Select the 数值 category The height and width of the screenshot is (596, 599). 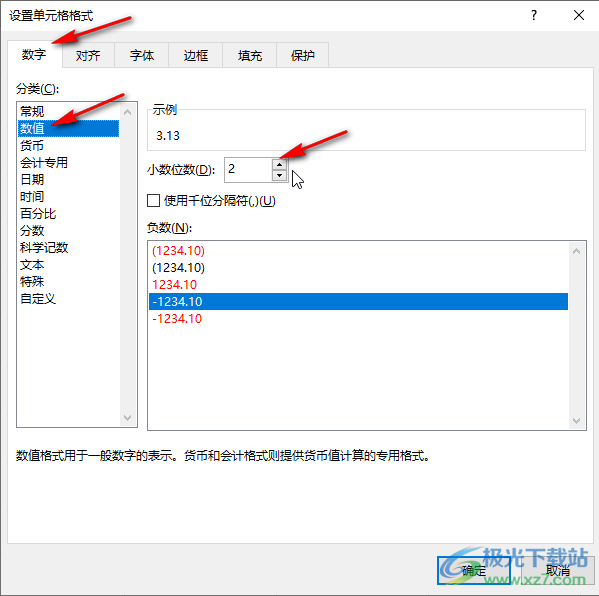click(69, 128)
